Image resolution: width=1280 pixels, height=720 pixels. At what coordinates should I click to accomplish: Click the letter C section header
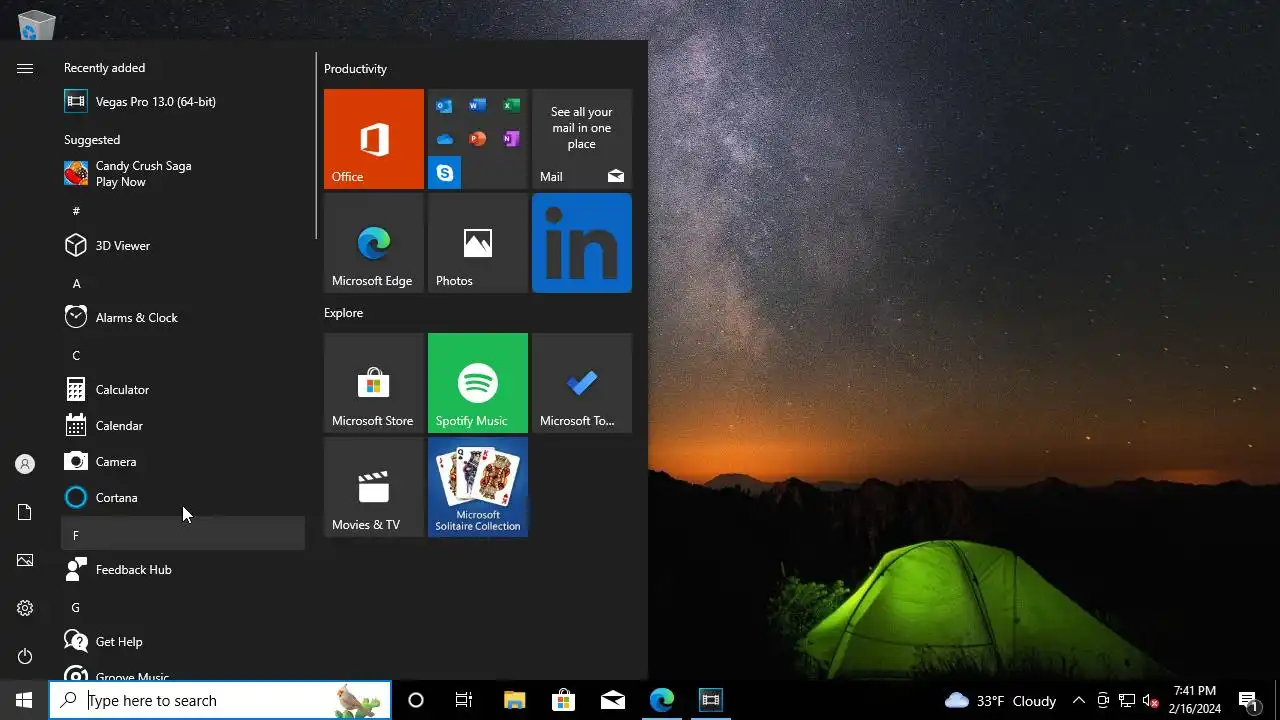183,355
